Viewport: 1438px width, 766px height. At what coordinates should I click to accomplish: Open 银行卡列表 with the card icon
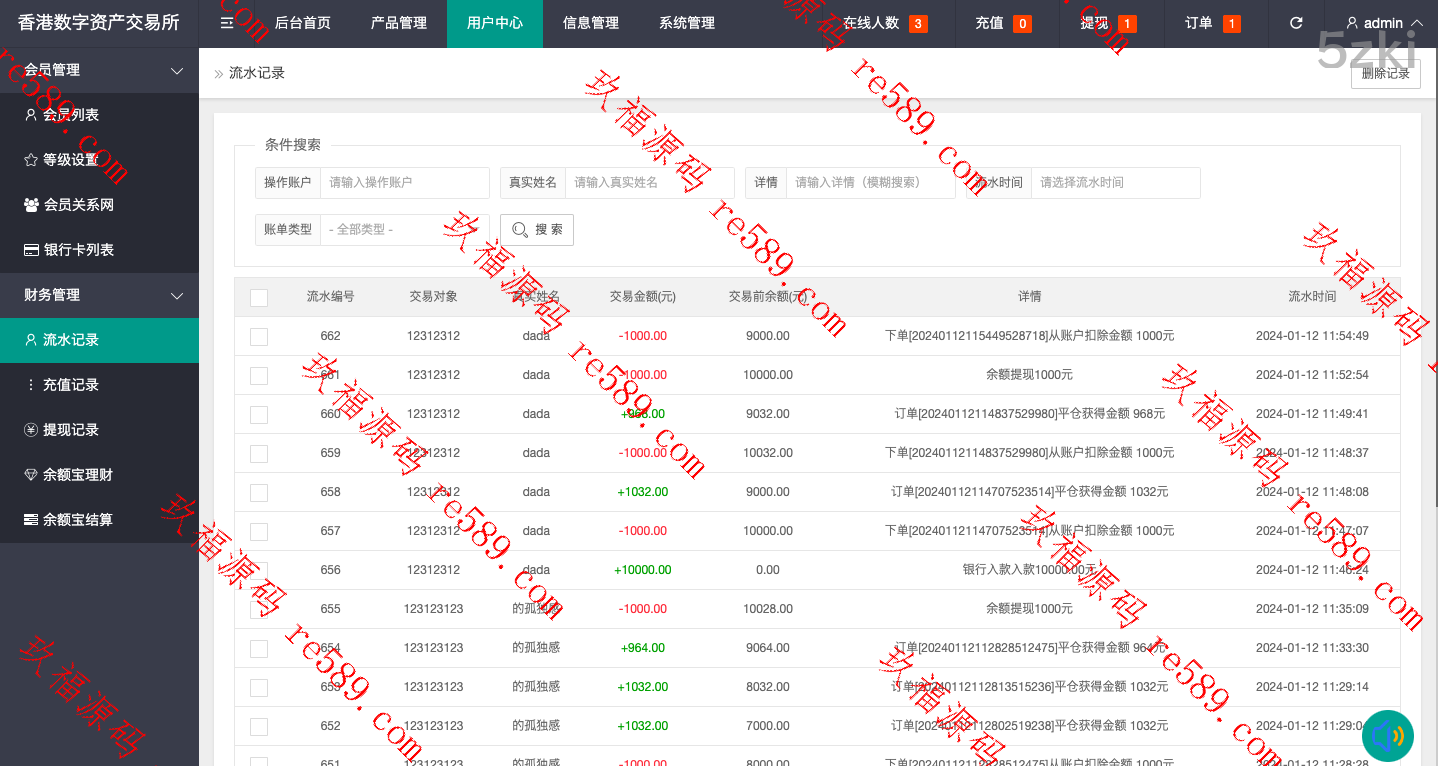(31, 250)
